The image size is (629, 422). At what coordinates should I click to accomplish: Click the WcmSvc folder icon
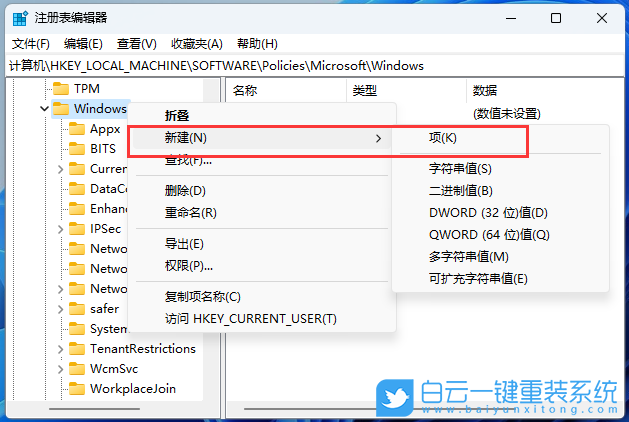point(77,369)
